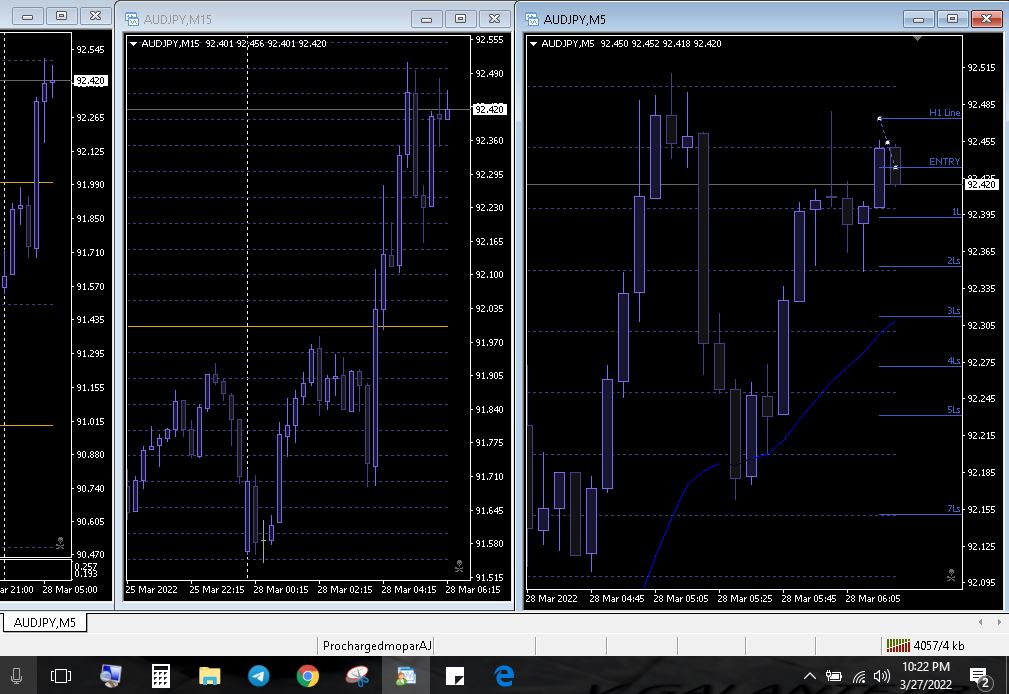
Task: Minimize the leftmost partially visible chart window
Action: coord(28,16)
